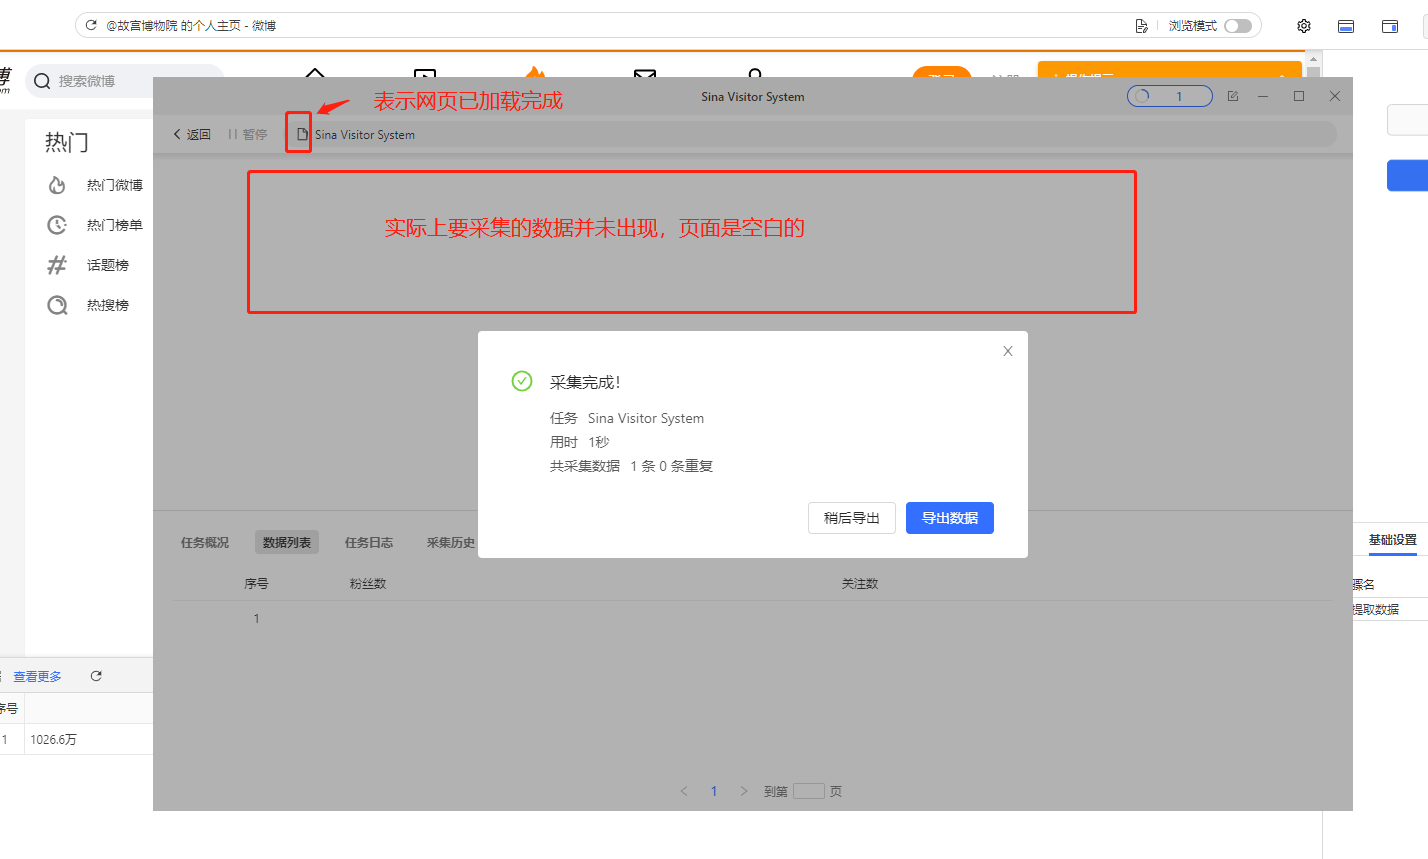
Task: Switch to the 数据列表 tab
Action: [287, 543]
